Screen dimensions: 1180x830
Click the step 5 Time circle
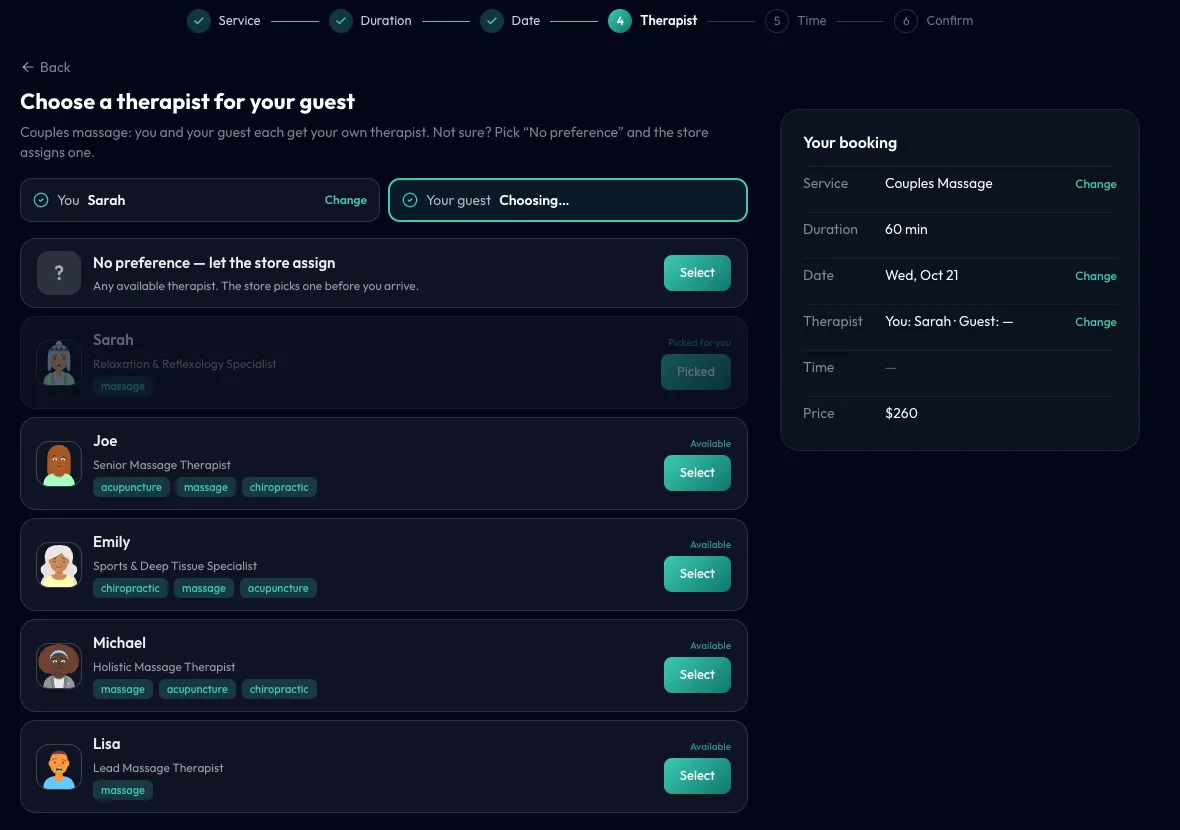tap(777, 21)
